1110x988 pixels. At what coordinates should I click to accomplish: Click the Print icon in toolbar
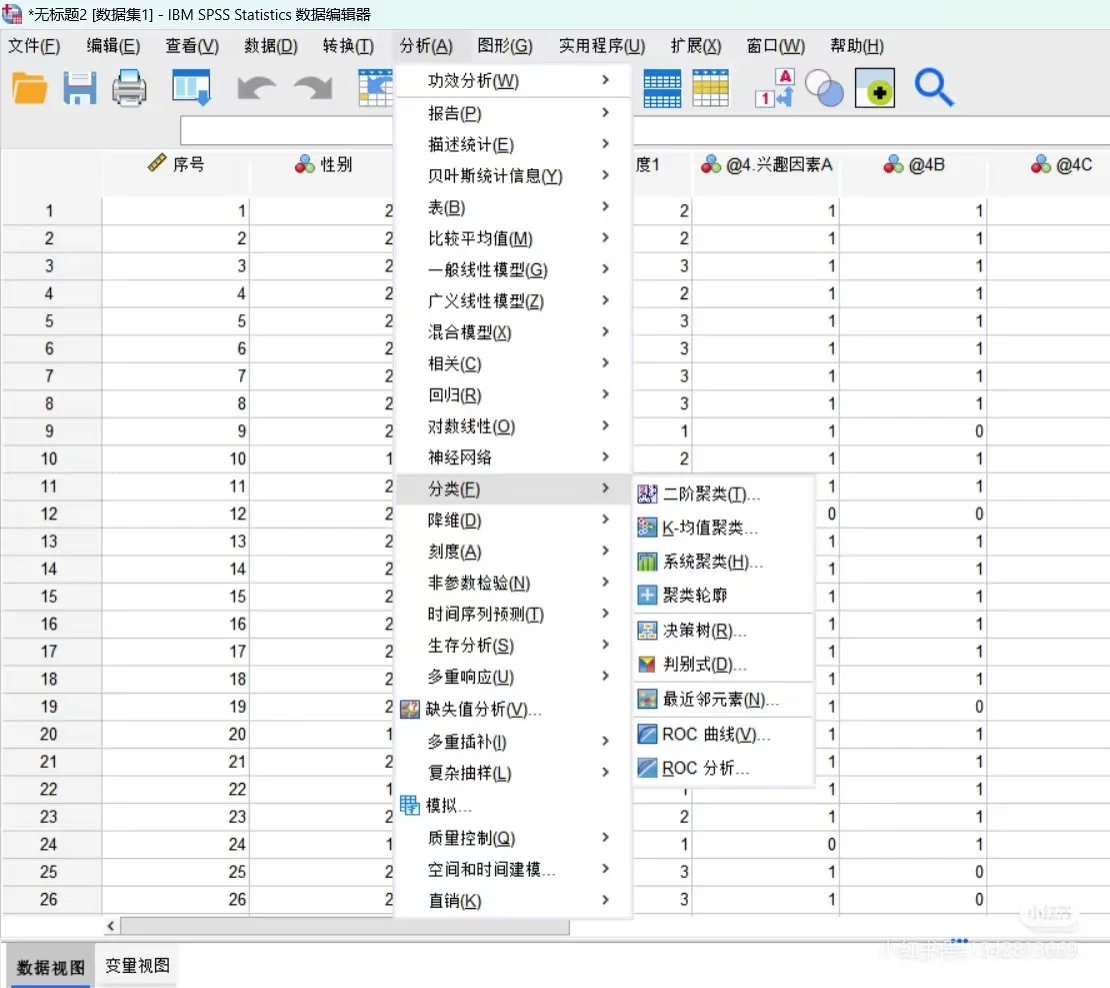coord(130,88)
